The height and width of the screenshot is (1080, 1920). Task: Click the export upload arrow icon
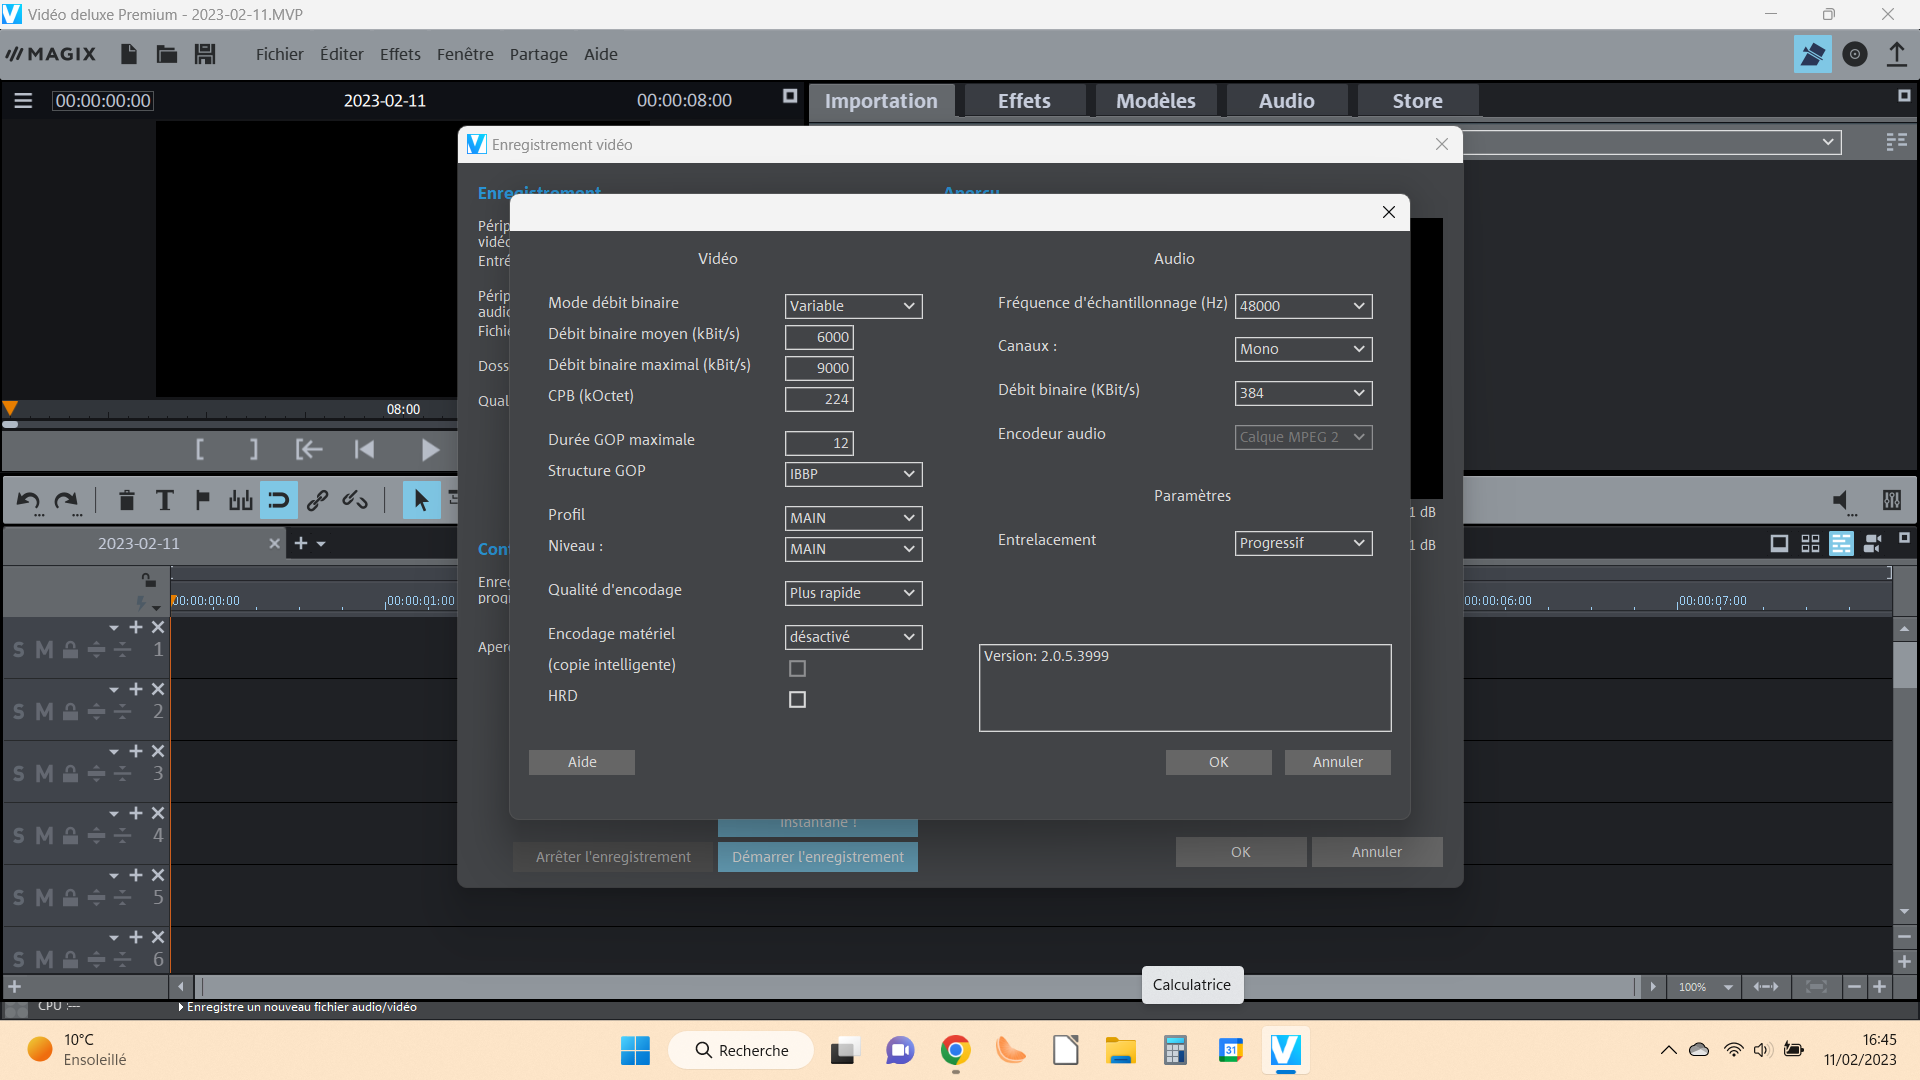pyautogui.click(x=1896, y=54)
